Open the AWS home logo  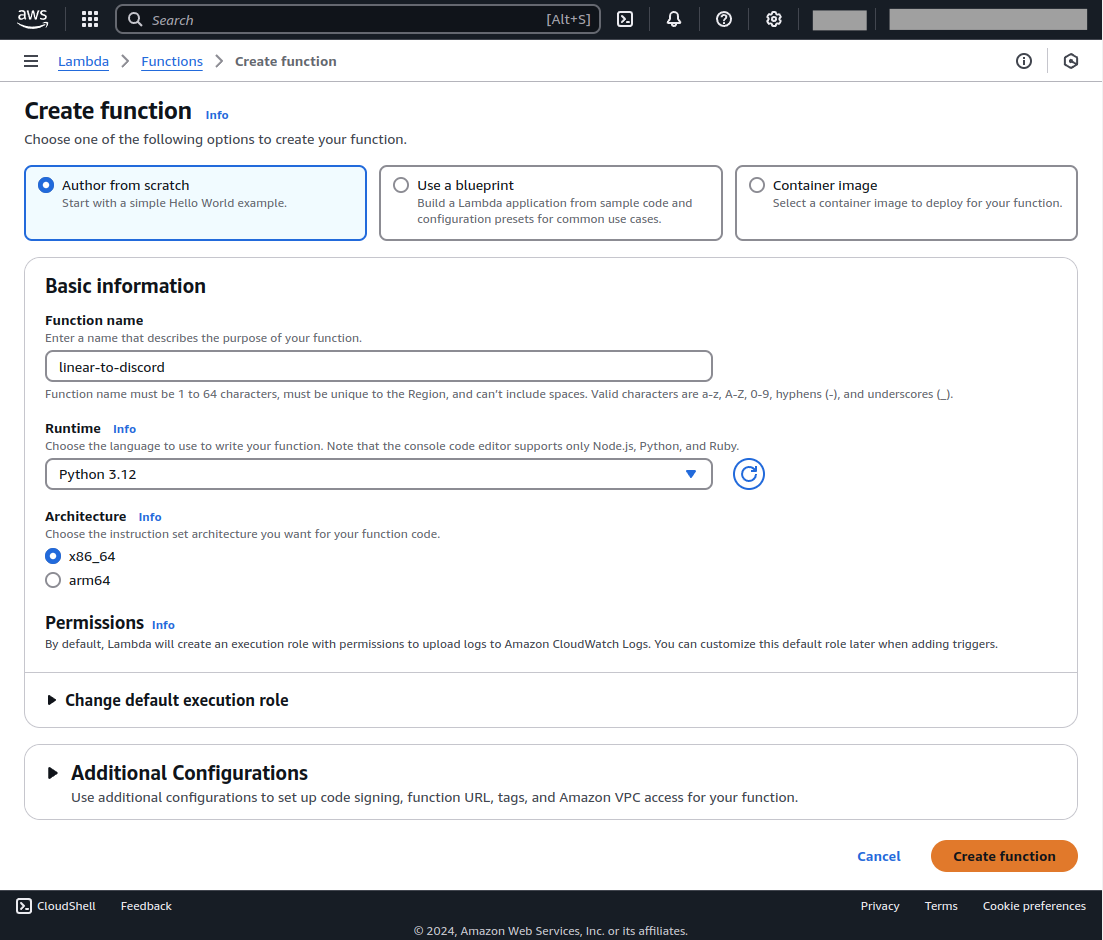pyautogui.click(x=32, y=19)
